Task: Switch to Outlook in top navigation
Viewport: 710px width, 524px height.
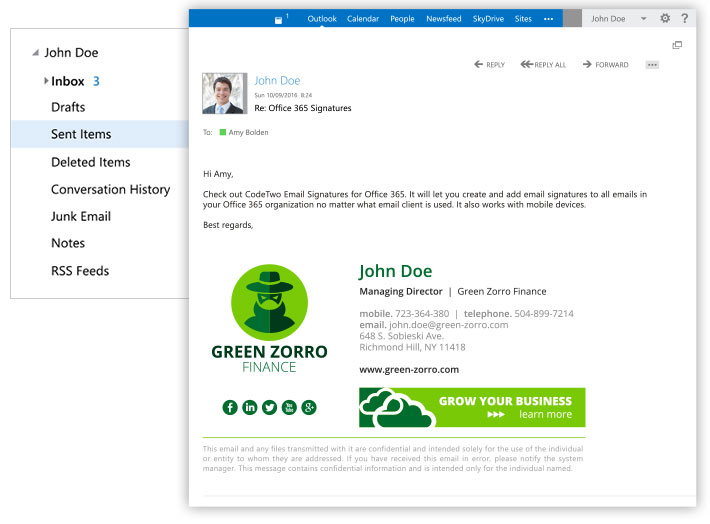Action: (322, 19)
